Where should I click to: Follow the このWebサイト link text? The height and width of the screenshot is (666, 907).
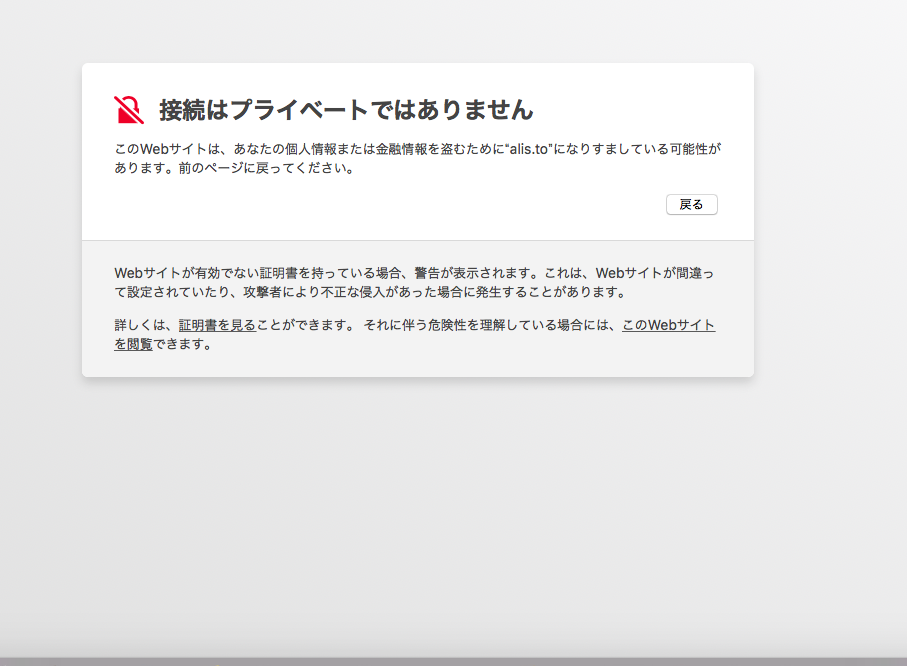[x=668, y=326]
